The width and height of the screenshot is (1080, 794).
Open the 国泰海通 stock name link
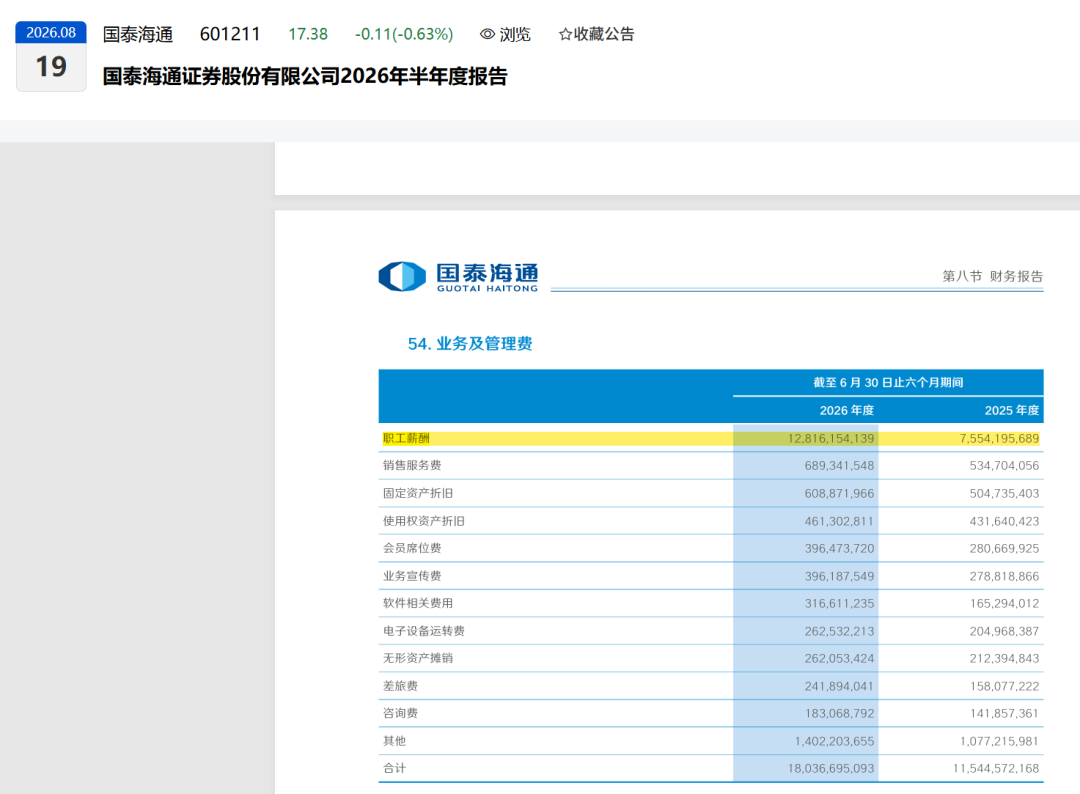138,34
